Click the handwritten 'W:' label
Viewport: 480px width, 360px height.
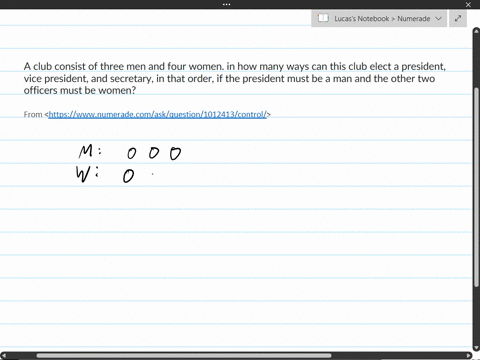[87, 174]
